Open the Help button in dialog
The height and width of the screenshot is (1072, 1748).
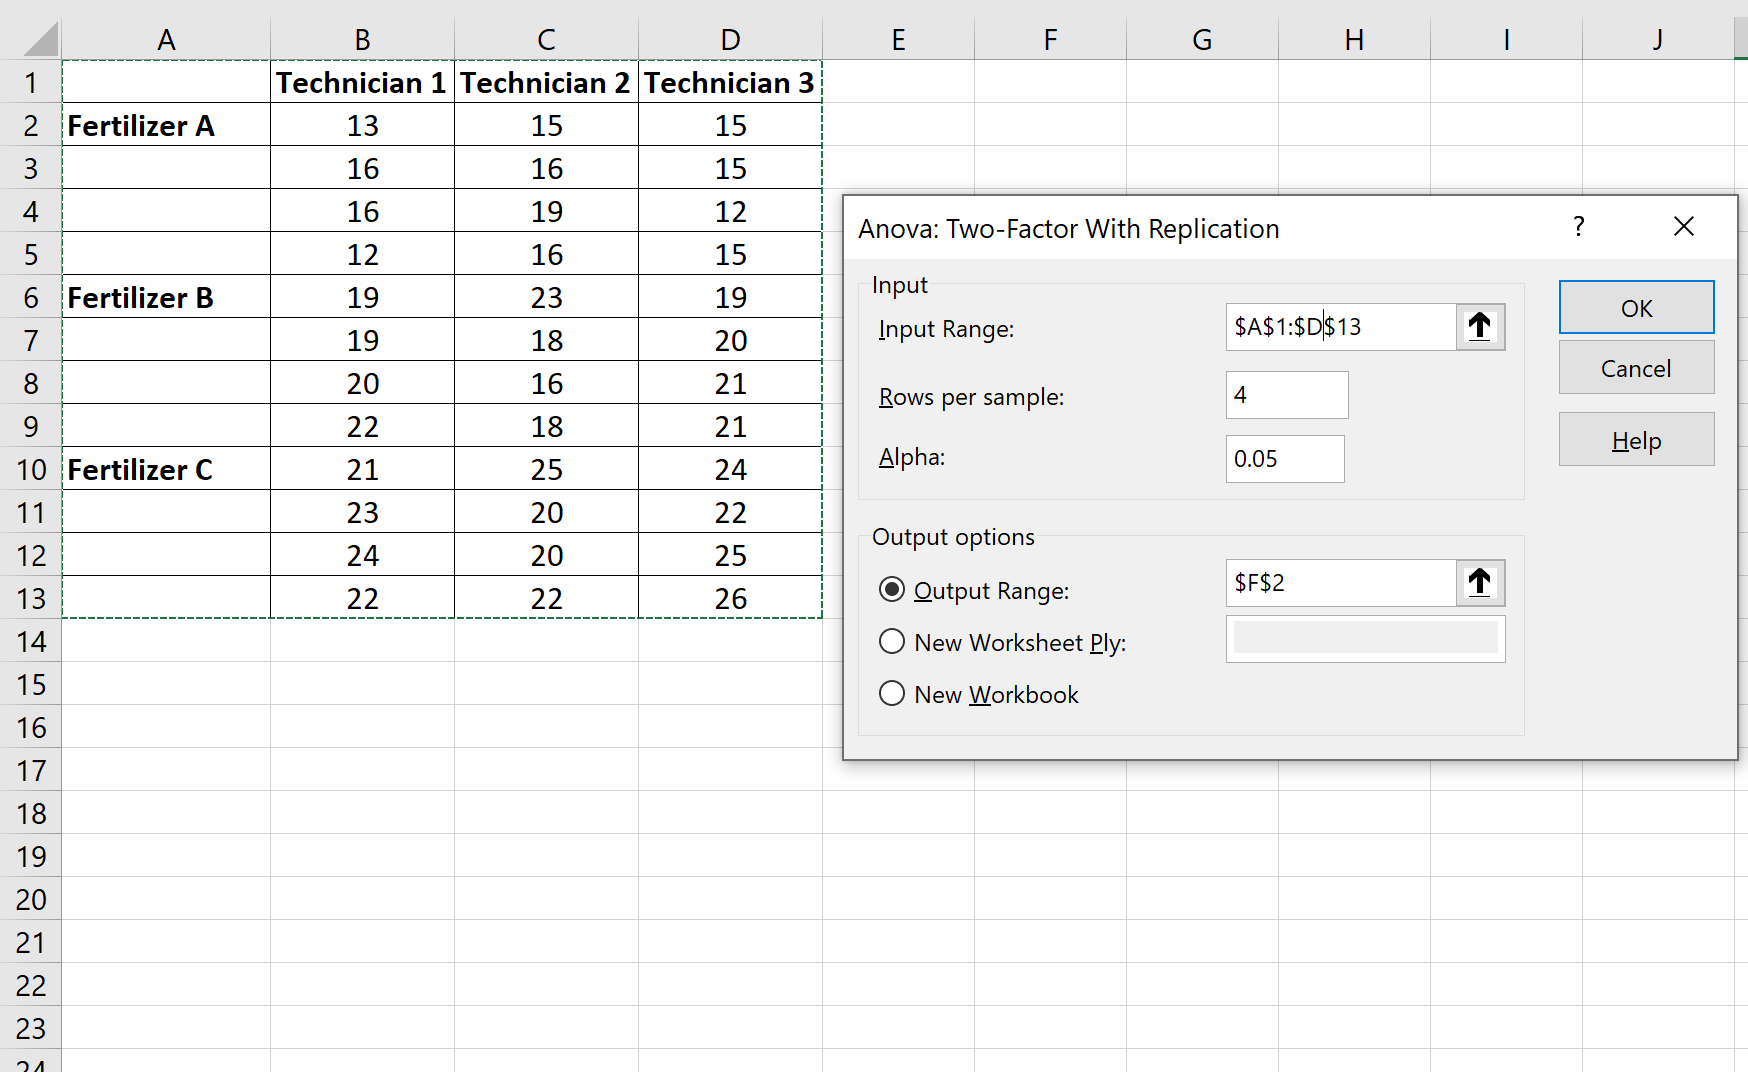tap(1637, 440)
